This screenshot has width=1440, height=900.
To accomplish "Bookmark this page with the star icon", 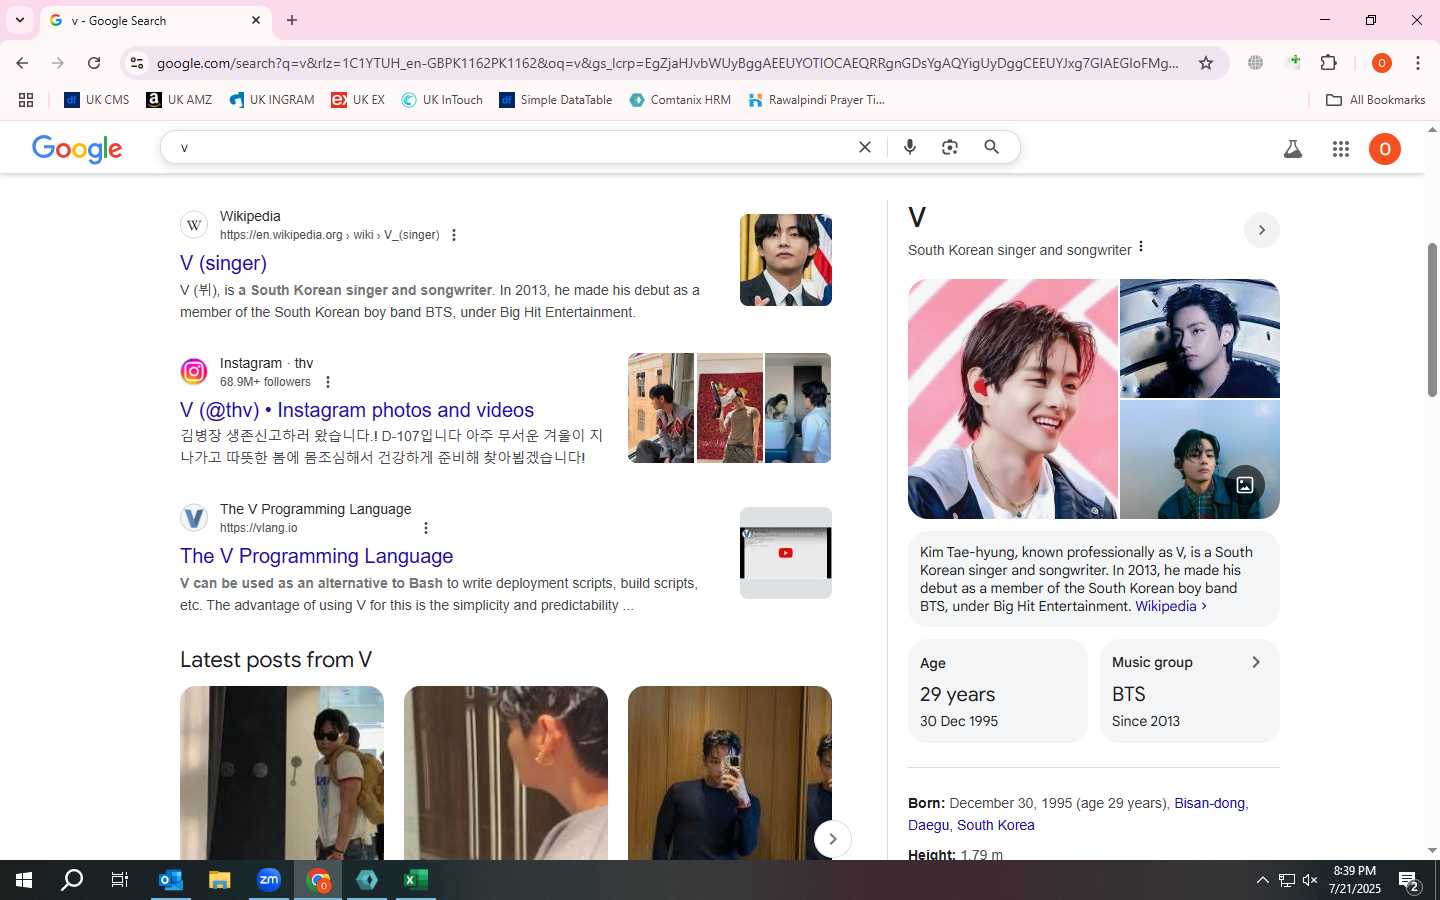I will pos(1206,63).
